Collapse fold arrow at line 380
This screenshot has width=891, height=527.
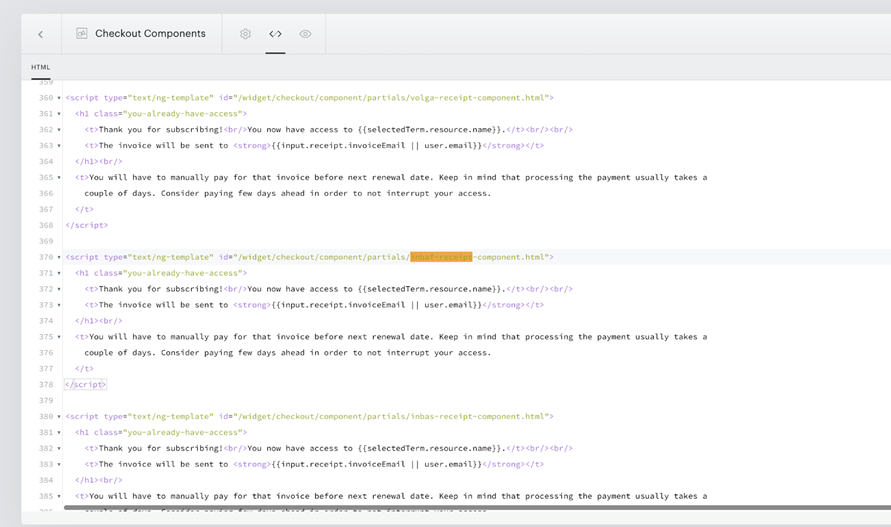click(x=59, y=416)
